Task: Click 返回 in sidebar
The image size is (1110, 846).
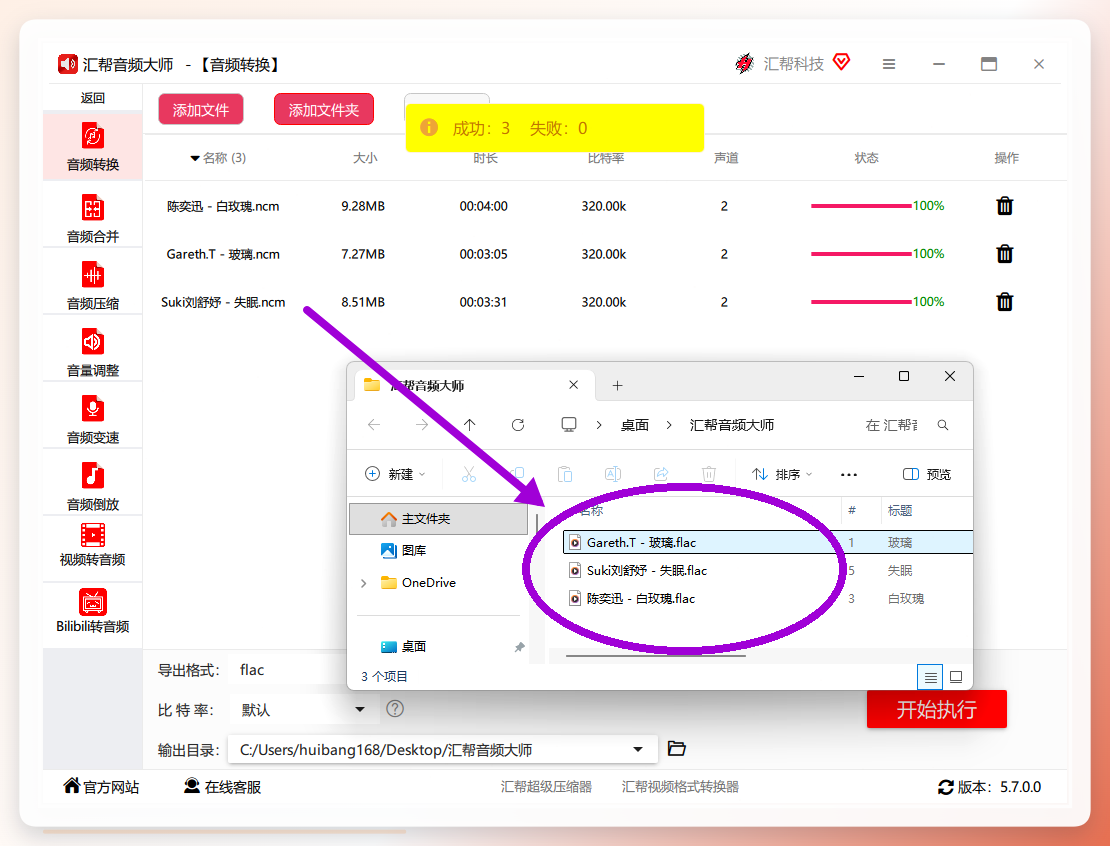Action: tap(93, 98)
